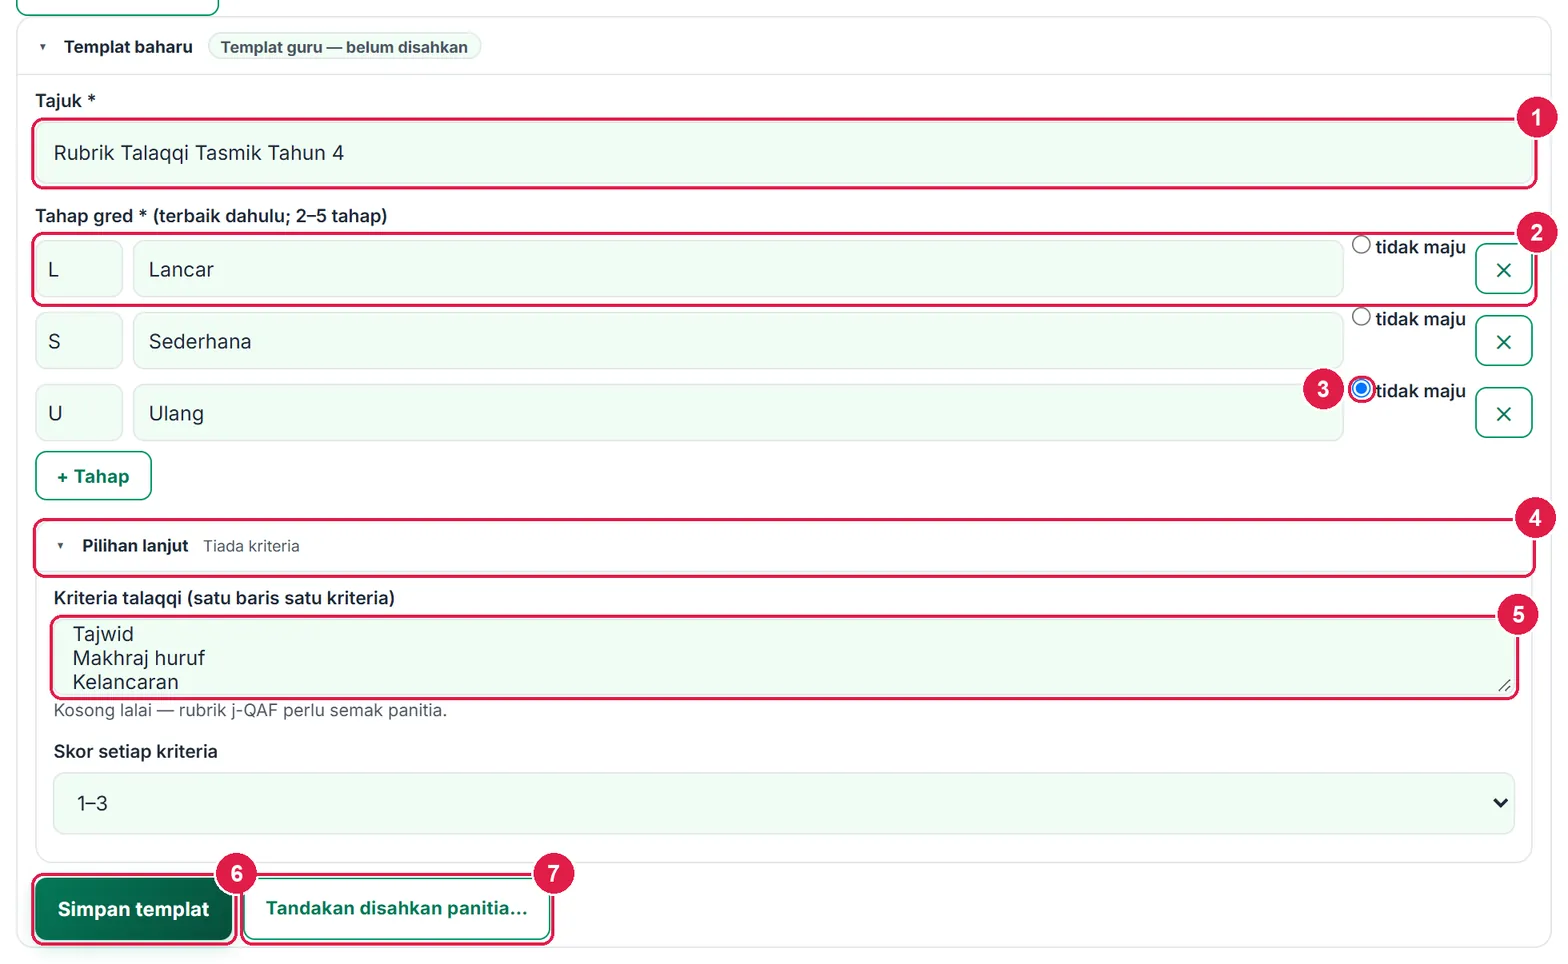This screenshot has width=1568, height=964.
Task: Remove the Ulang grade level row
Action: click(x=1503, y=414)
